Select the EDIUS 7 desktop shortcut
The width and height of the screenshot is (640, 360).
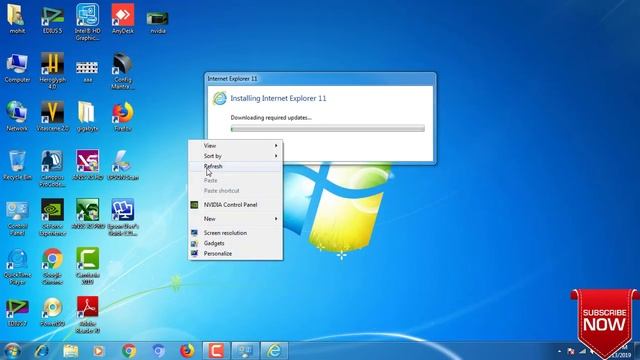pos(17,312)
